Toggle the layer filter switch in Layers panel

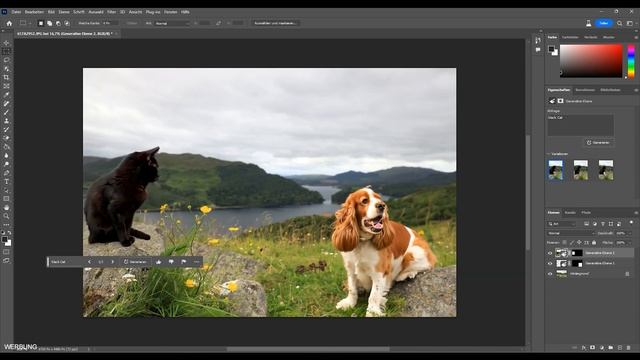click(x=631, y=222)
